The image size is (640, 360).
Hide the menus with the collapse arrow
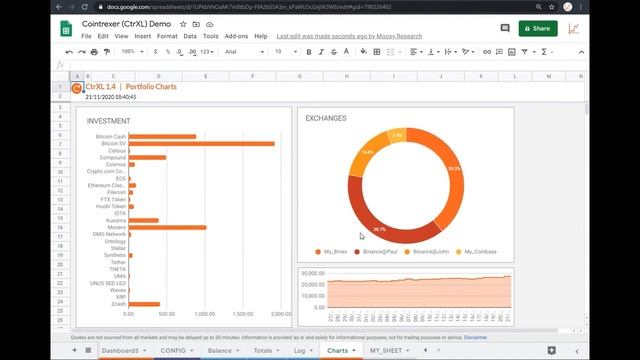(581, 52)
